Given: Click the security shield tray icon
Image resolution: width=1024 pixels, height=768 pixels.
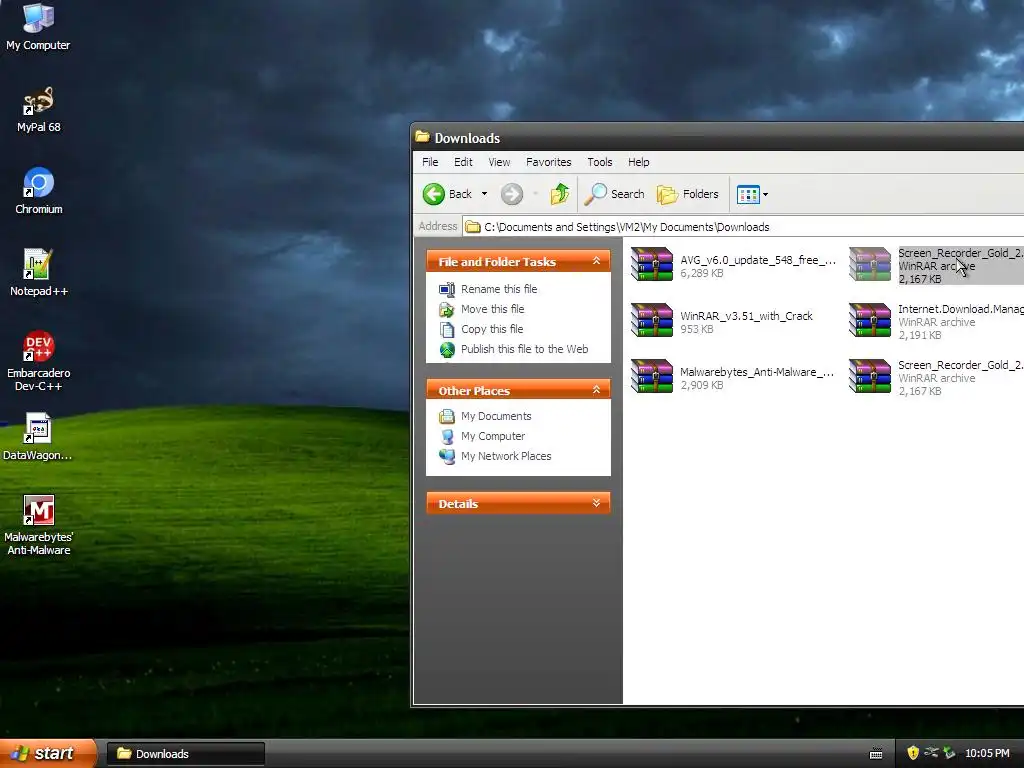Looking at the screenshot, I should pos(913,753).
